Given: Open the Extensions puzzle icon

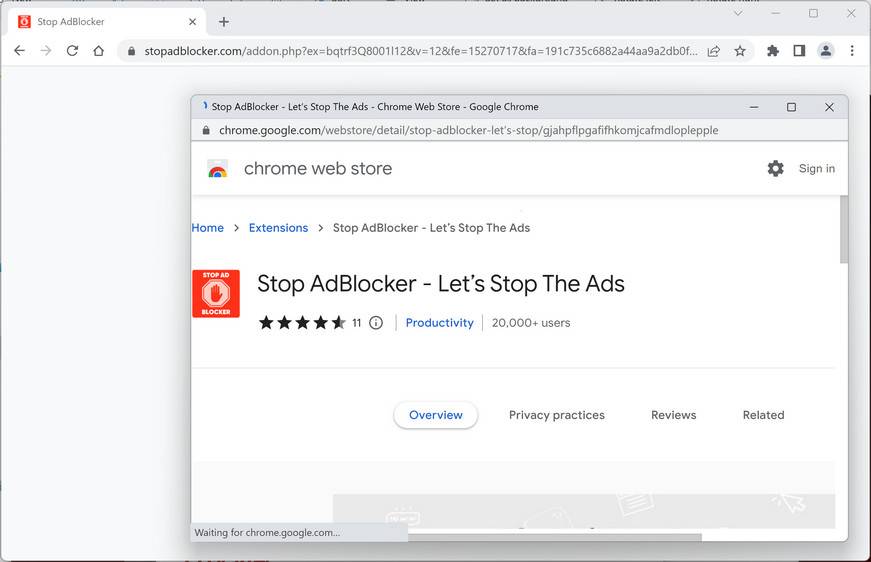Looking at the screenshot, I should click(x=773, y=51).
